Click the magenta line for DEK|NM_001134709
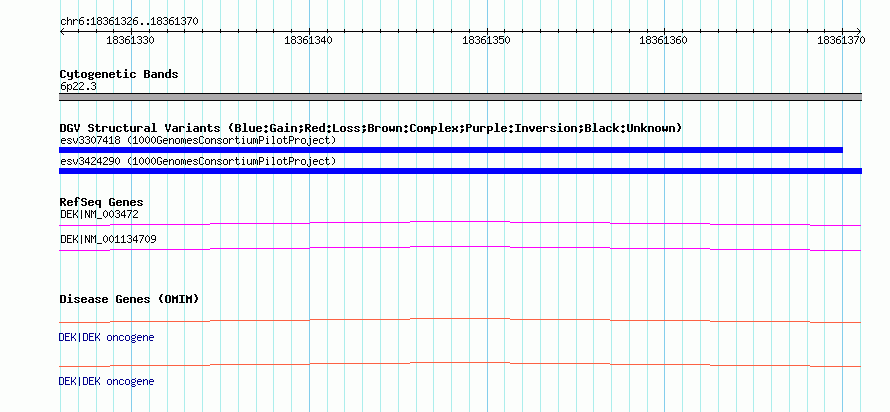 460,248
